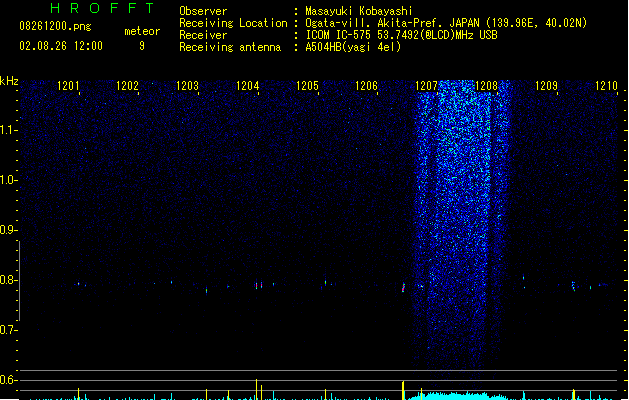Click the 1202 time marker
This screenshot has width=629, height=400.
[127, 86]
